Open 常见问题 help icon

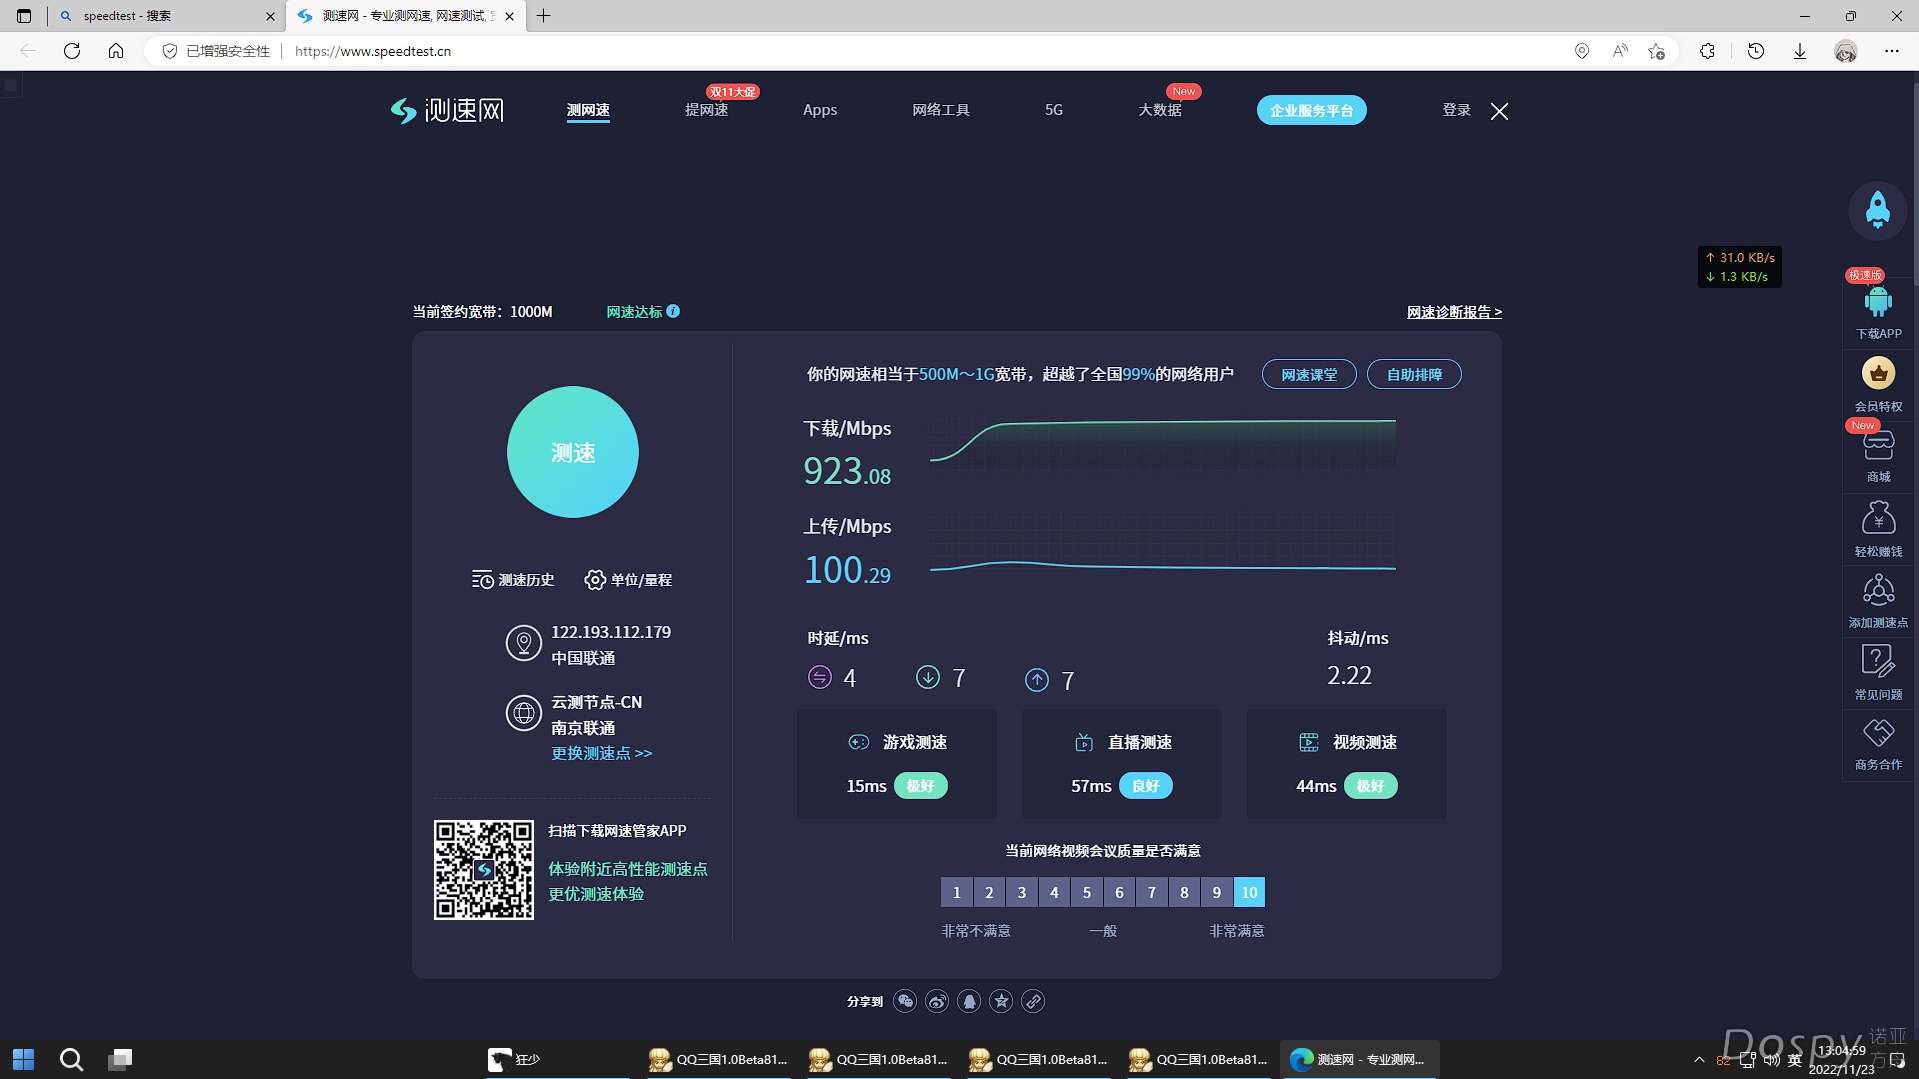(1877, 662)
